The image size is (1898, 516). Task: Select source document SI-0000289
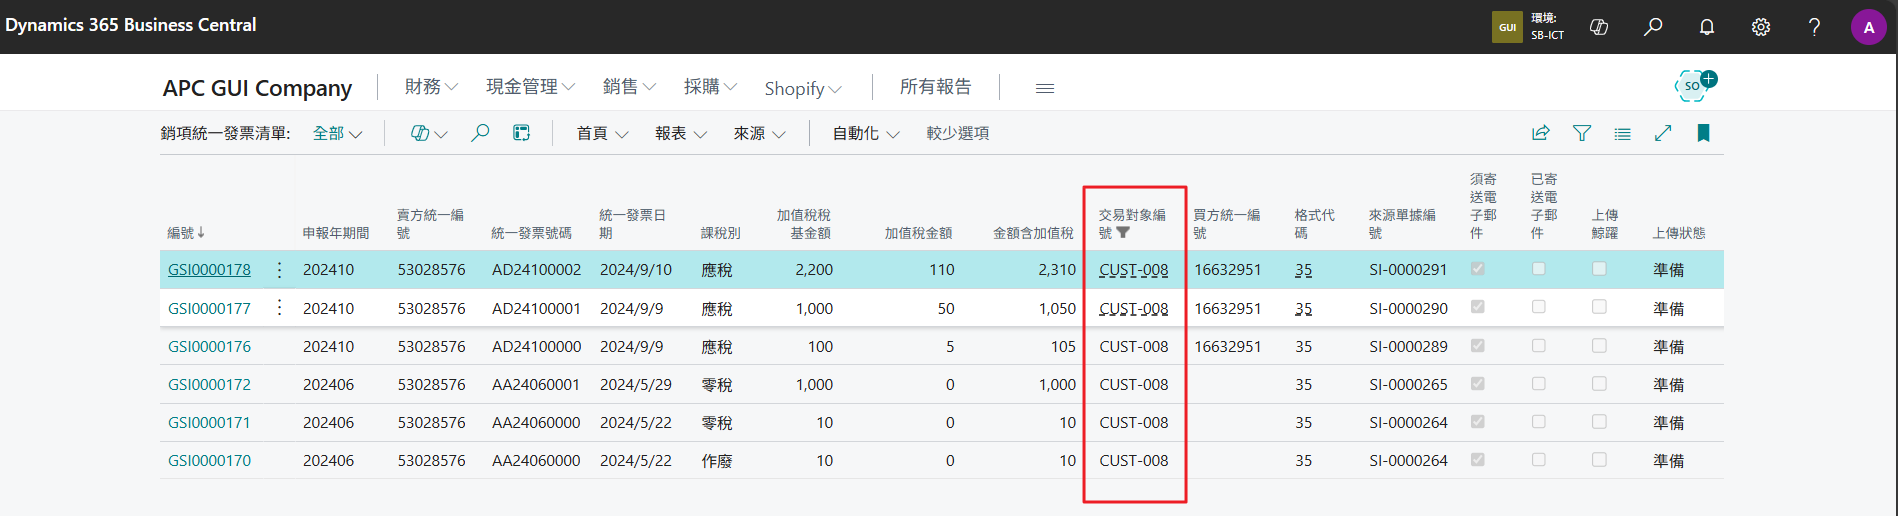point(1408,346)
